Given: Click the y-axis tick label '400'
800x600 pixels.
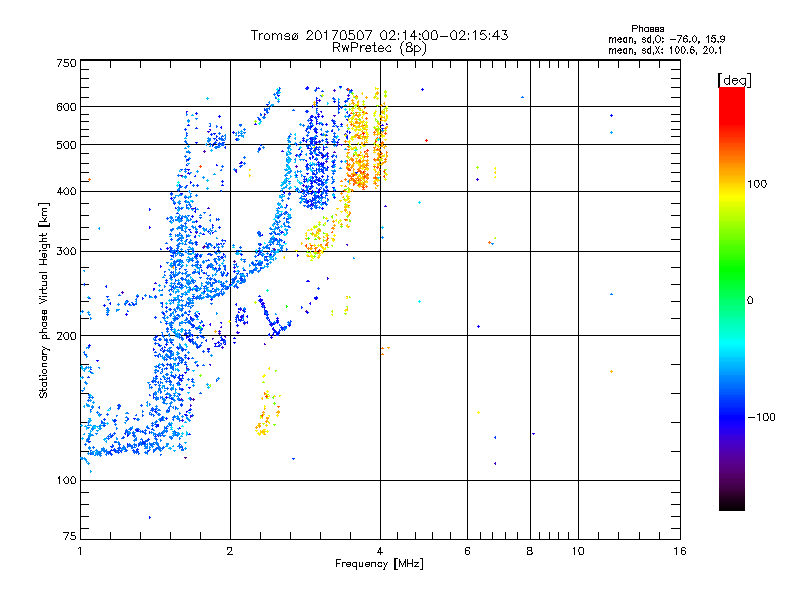Looking at the screenshot, I should point(66,191).
